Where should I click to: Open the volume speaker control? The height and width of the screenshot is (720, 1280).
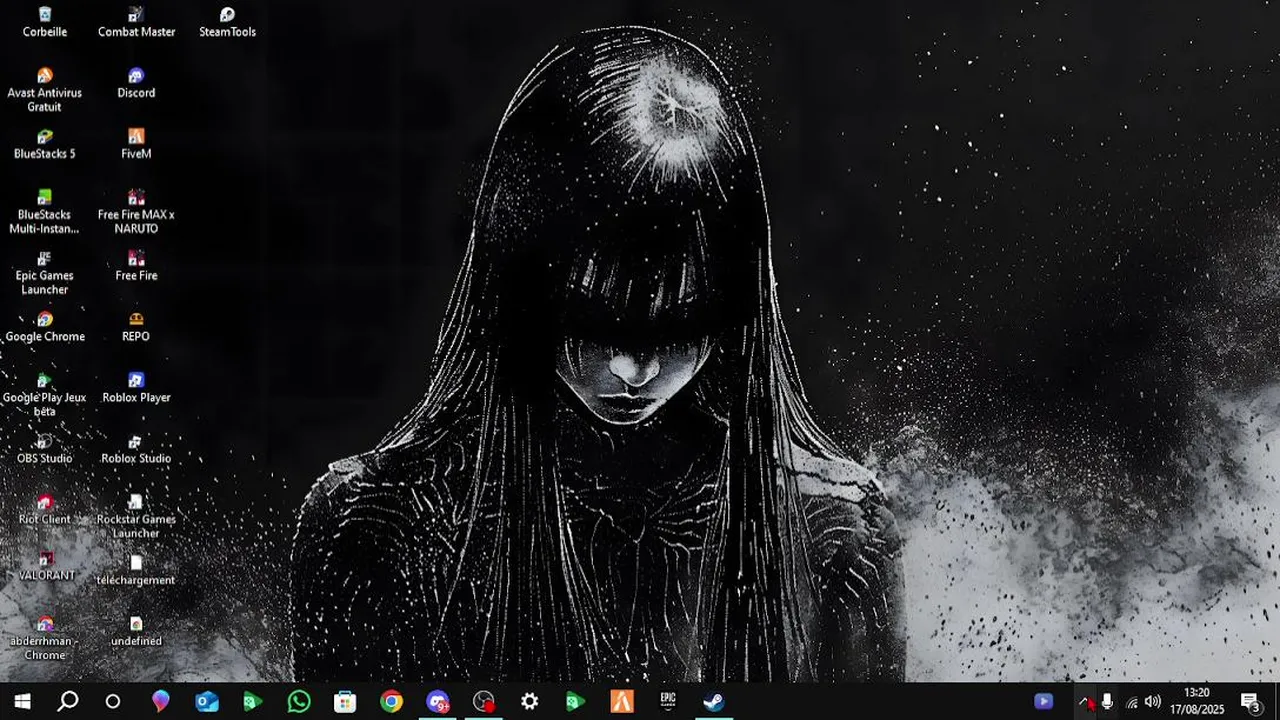[x=1153, y=702]
